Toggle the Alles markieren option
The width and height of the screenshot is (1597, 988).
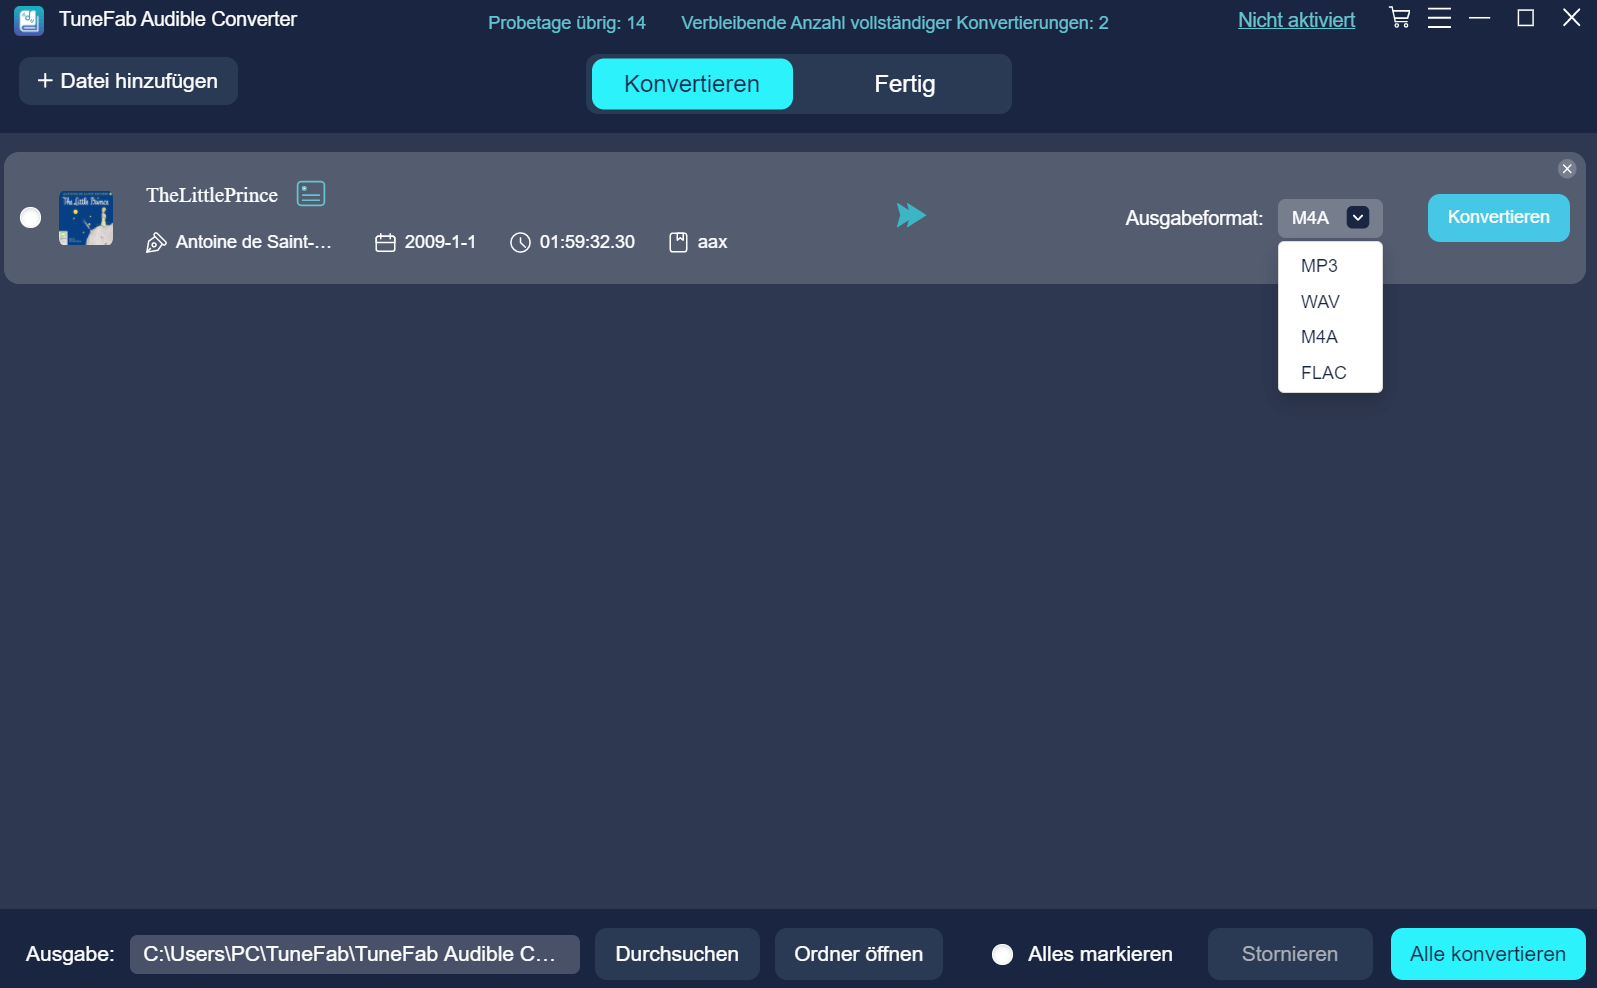(x=1002, y=954)
